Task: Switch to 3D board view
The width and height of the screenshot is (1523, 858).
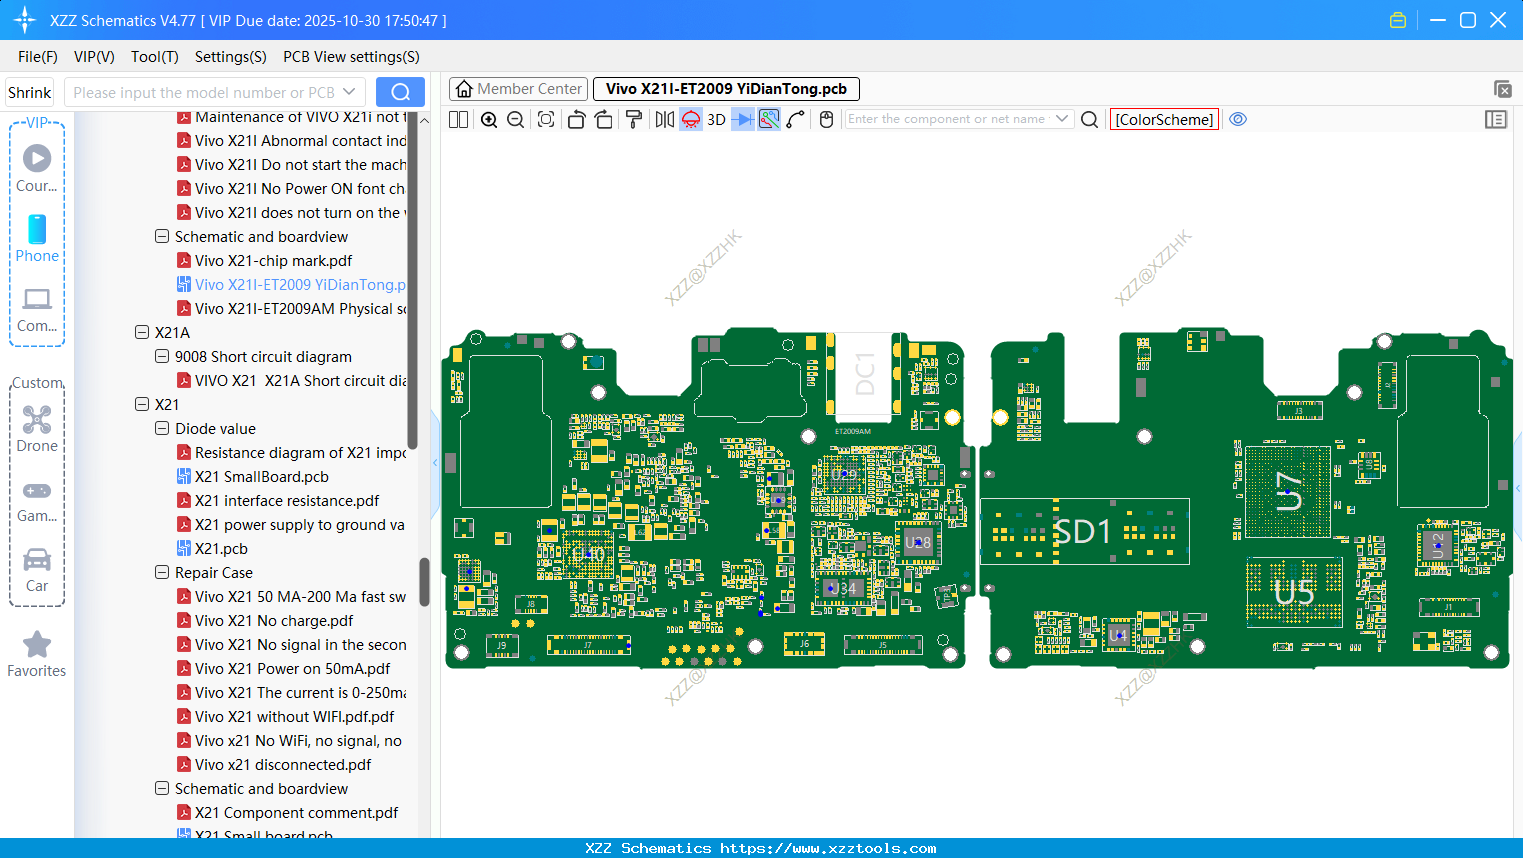Action: (x=716, y=120)
